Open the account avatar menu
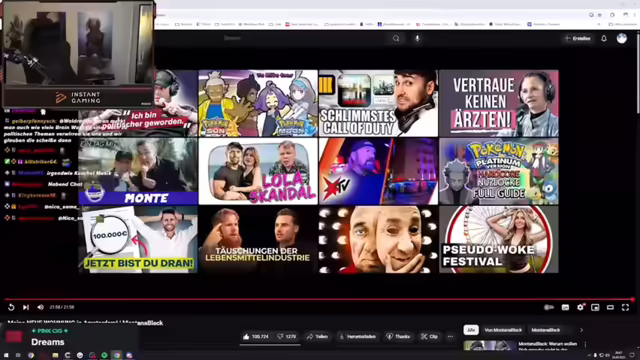Viewport: 640px width, 360px height. click(622, 38)
